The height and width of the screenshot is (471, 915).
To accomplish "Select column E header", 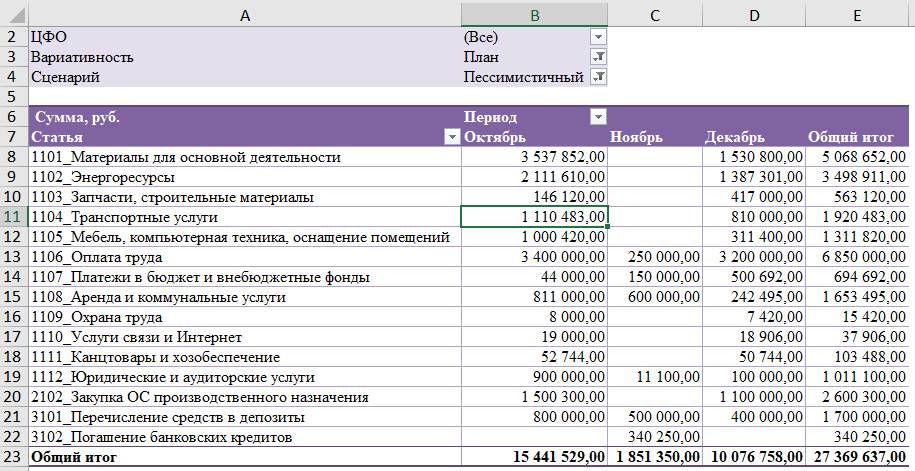I will click(x=857, y=16).
